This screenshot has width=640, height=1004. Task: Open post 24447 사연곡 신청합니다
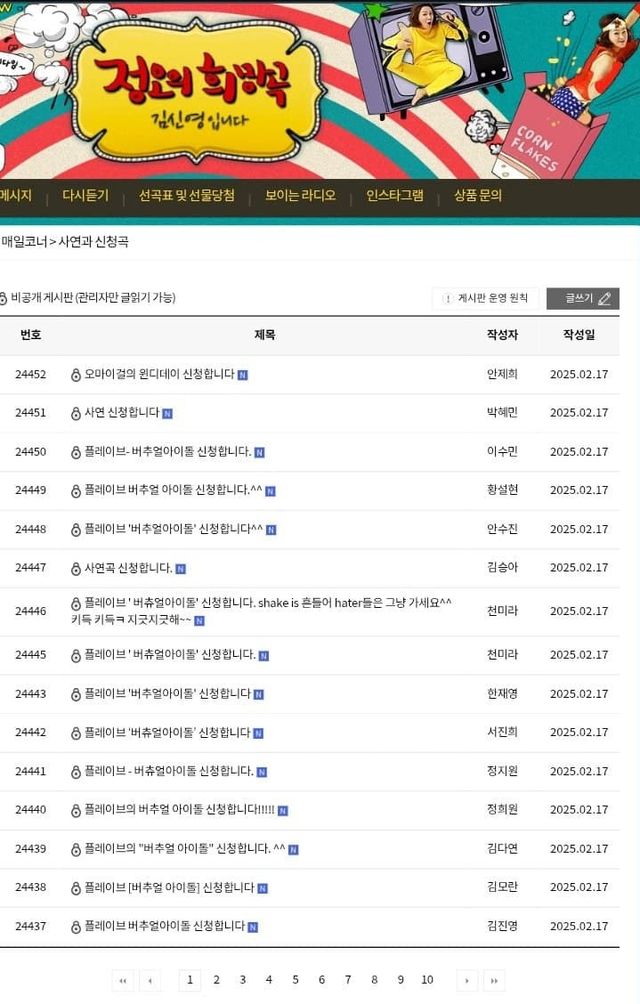point(128,568)
